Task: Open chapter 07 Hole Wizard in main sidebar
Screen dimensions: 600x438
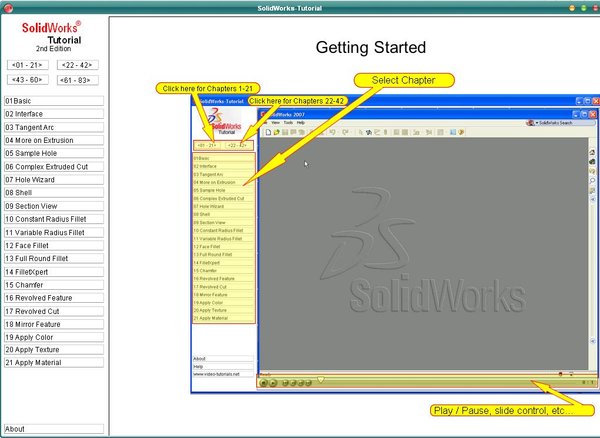Action: [53, 179]
